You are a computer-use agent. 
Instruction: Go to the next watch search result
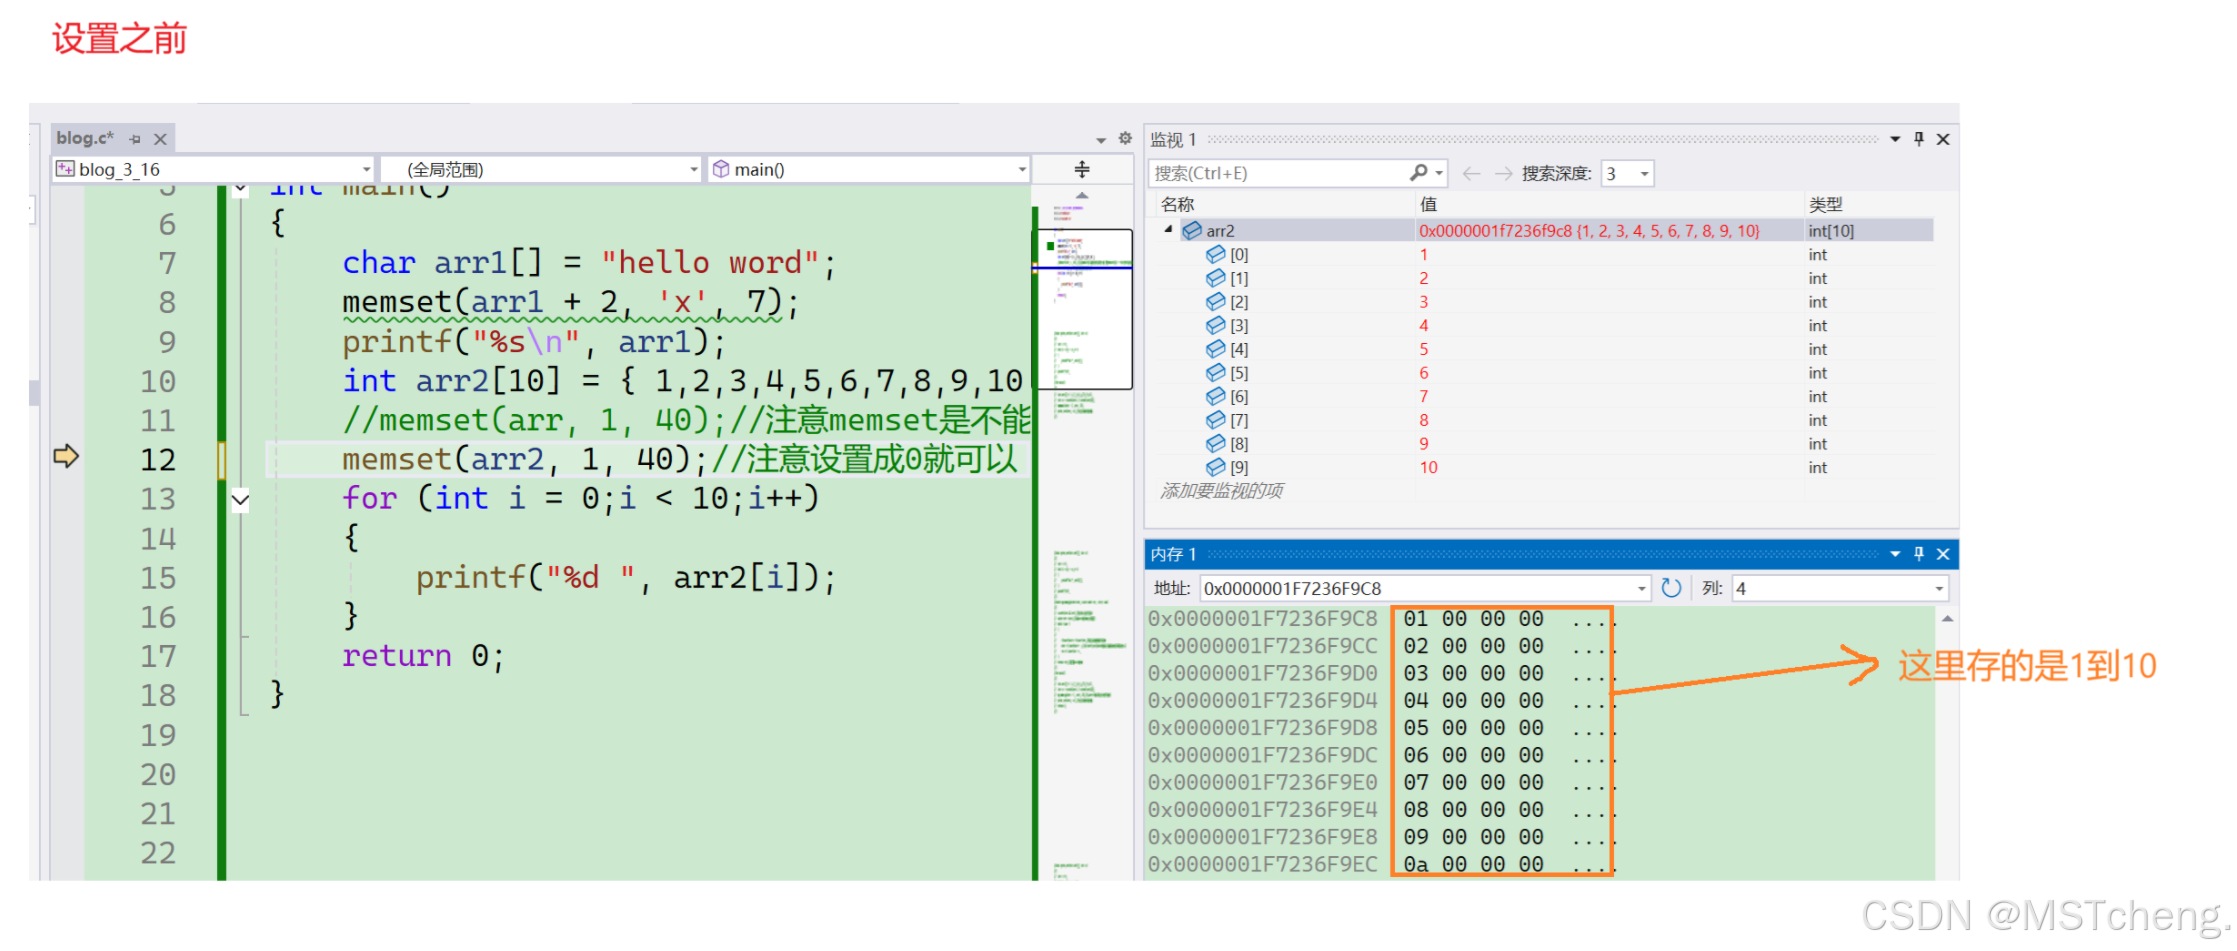[x=1503, y=173]
